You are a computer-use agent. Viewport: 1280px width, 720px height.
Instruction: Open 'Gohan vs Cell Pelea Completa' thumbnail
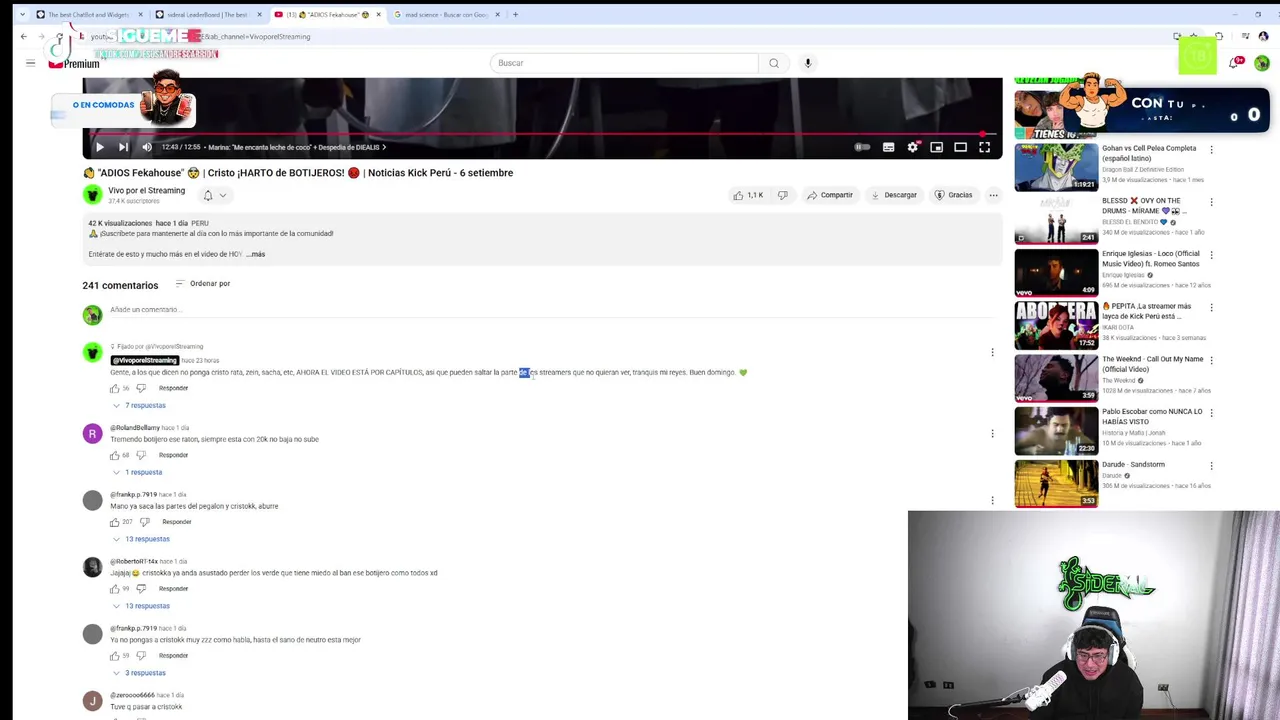click(x=1056, y=167)
